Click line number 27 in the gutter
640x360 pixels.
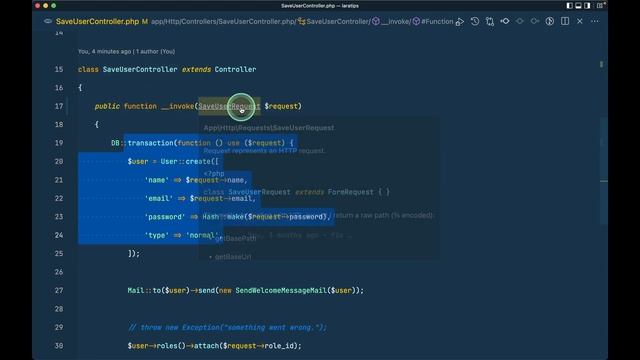click(x=59, y=290)
